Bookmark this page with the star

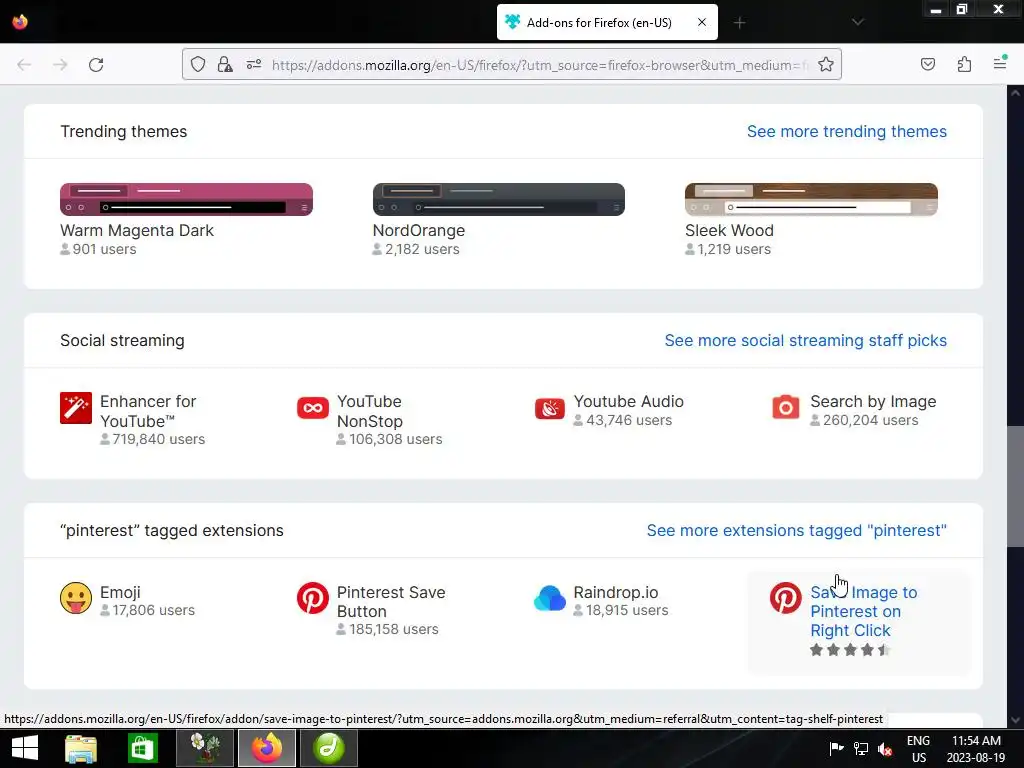point(825,64)
